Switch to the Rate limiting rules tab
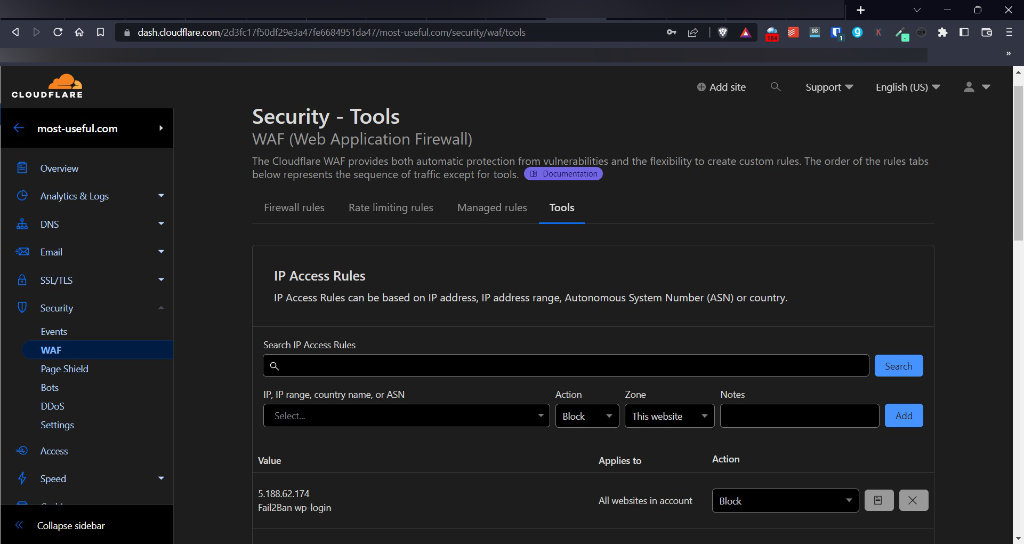1024x544 pixels. click(391, 207)
